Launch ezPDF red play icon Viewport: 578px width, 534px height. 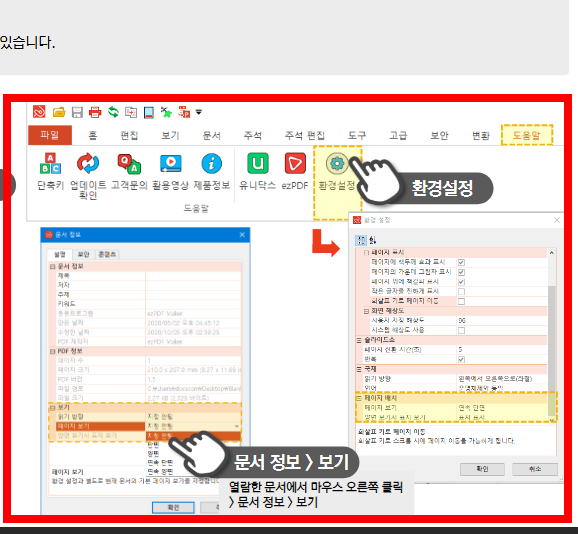pyautogui.click(x=295, y=163)
